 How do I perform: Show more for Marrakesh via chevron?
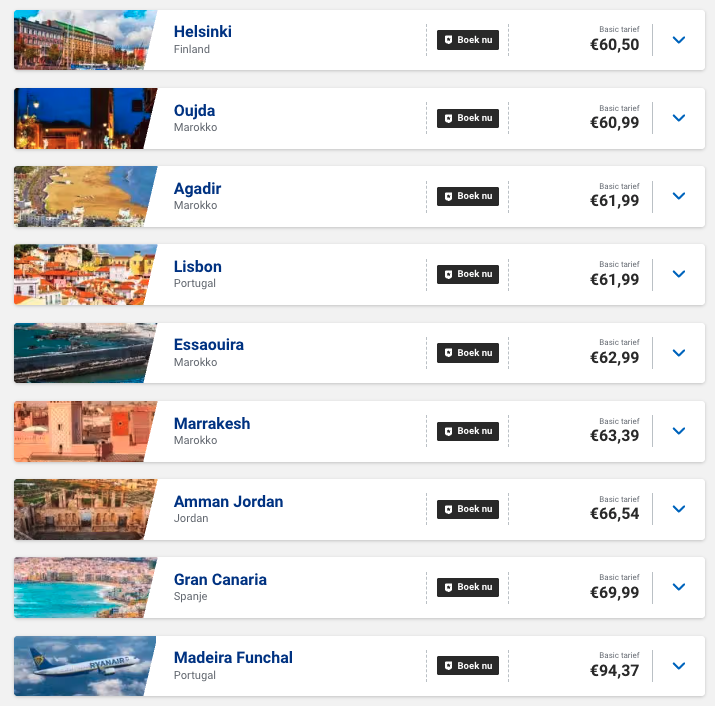pos(679,431)
